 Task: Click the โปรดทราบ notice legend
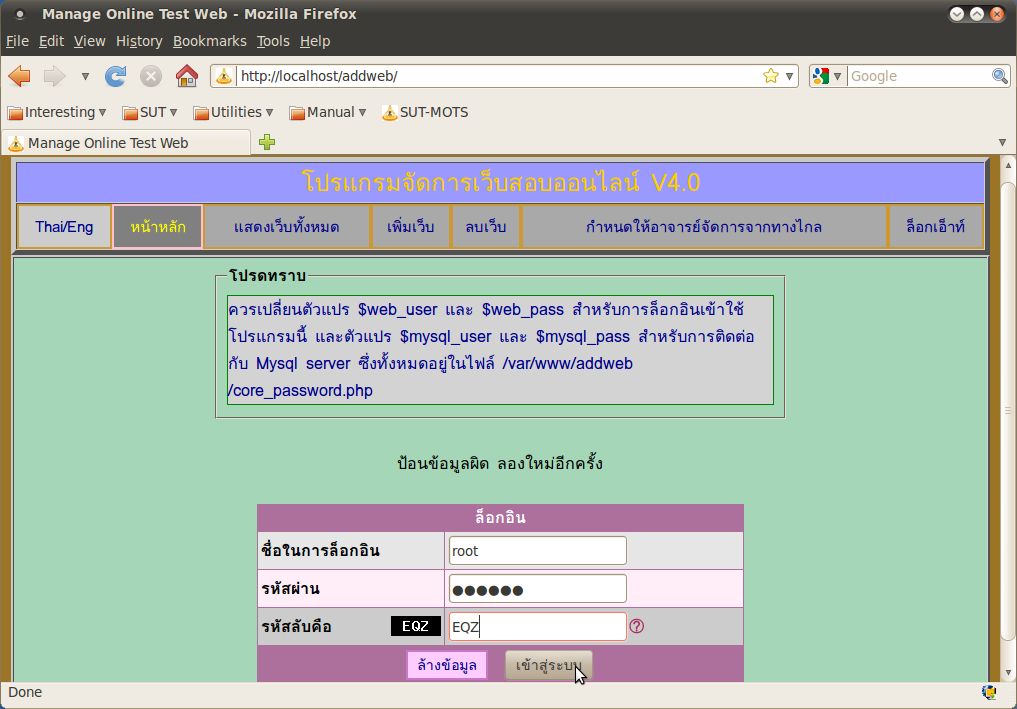point(267,276)
